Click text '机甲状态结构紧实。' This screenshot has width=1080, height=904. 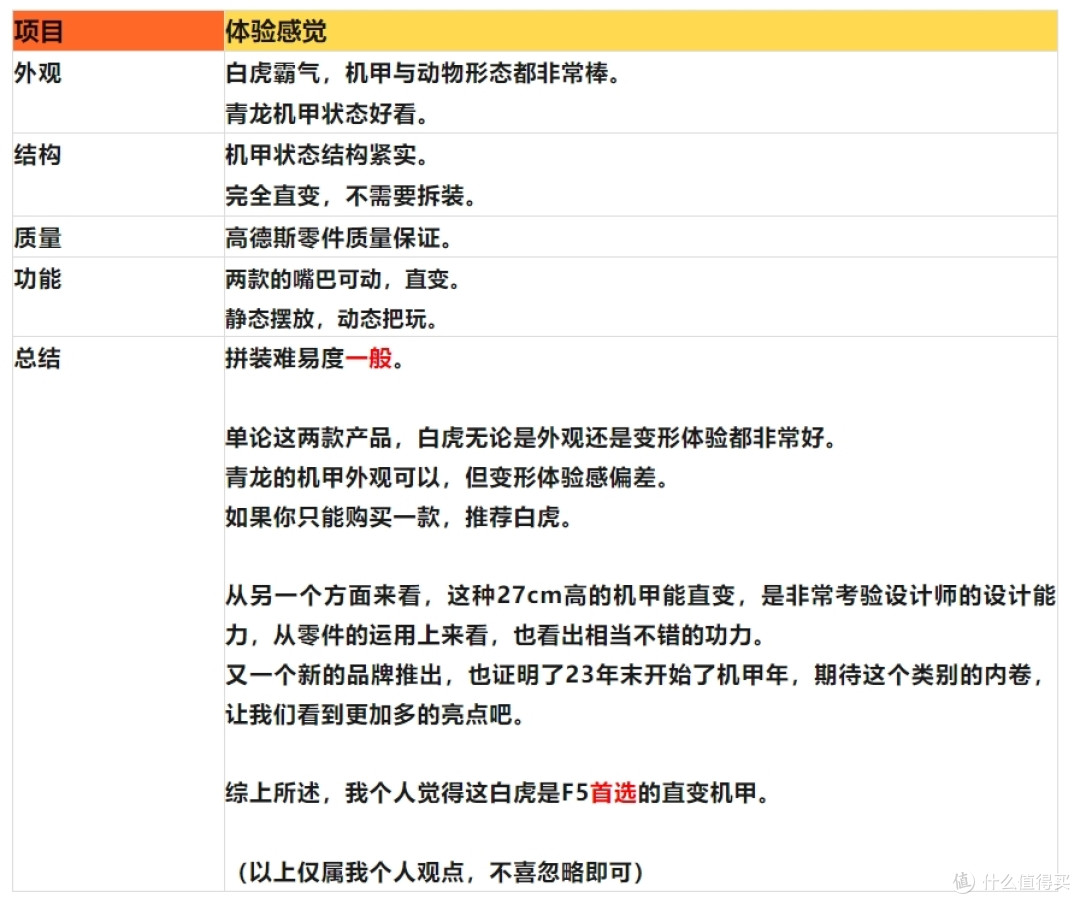pos(326,155)
